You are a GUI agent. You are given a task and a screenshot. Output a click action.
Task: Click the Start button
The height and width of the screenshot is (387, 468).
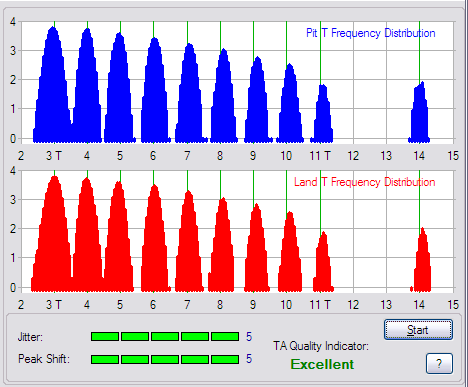coord(418,330)
